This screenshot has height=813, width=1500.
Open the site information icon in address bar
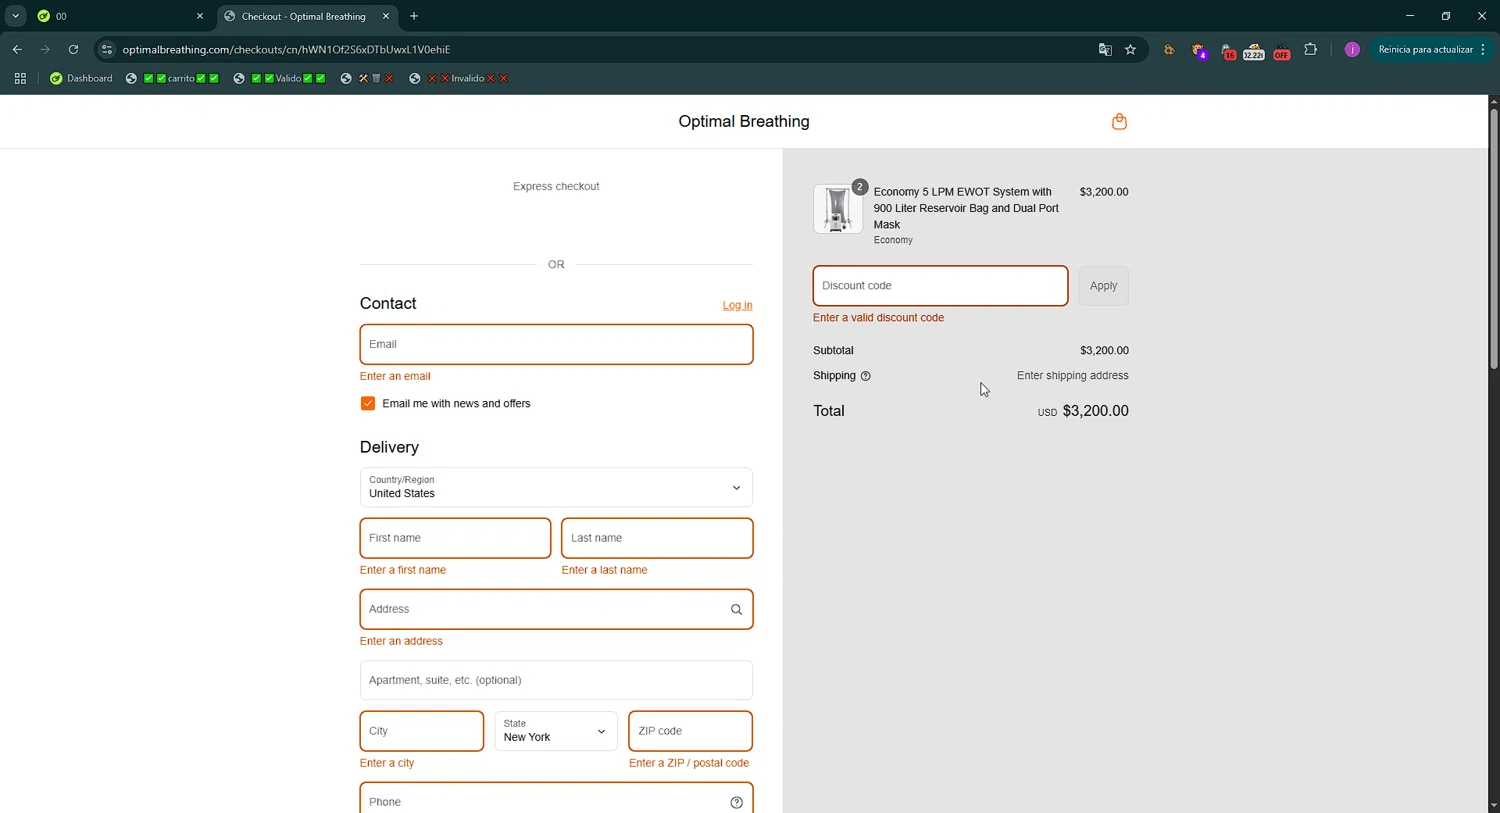pos(107,49)
